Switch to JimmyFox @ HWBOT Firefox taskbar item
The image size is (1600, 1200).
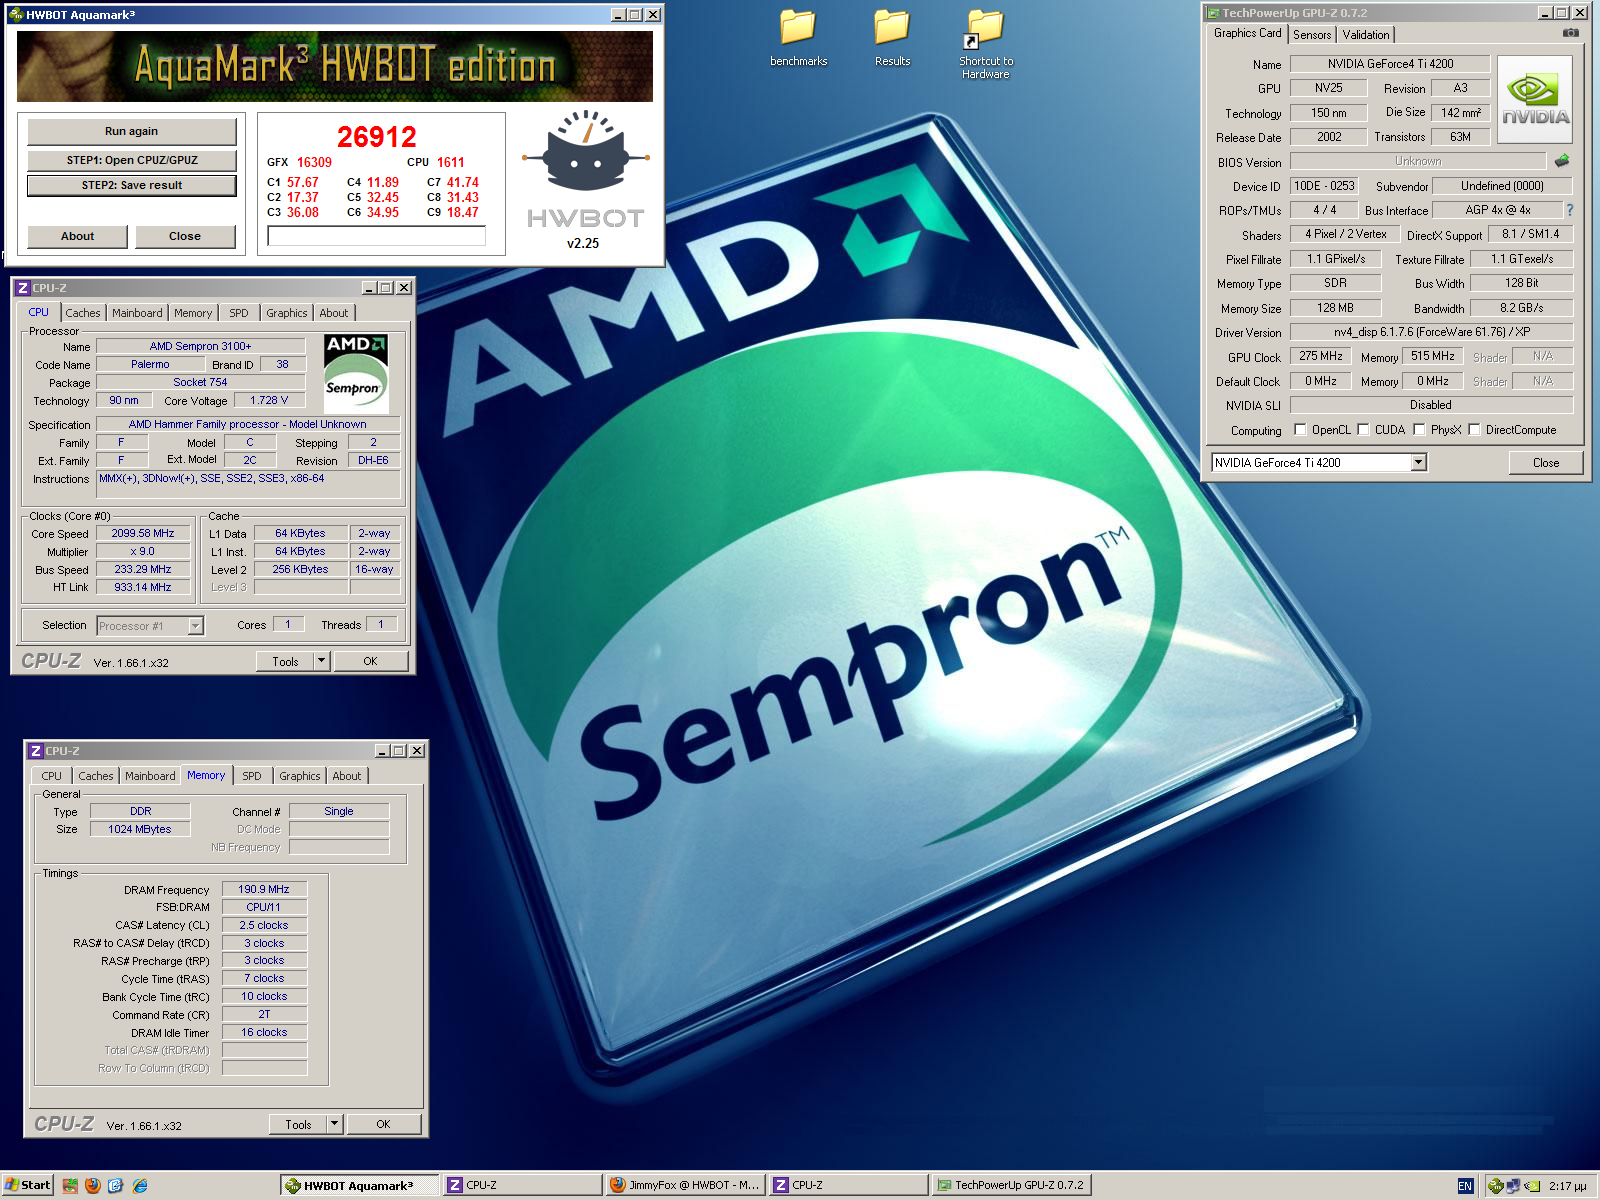pyautogui.click(x=685, y=1185)
